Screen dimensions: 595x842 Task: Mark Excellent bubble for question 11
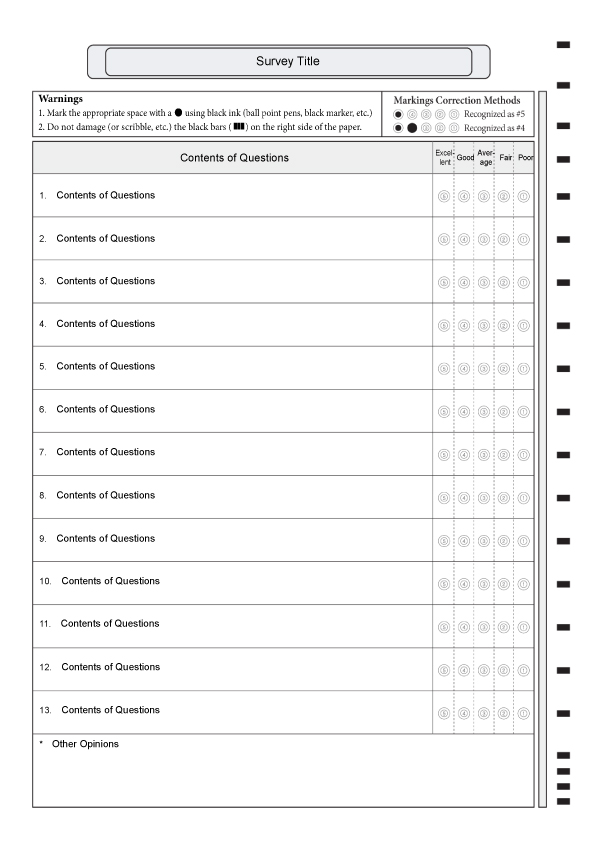(x=444, y=627)
